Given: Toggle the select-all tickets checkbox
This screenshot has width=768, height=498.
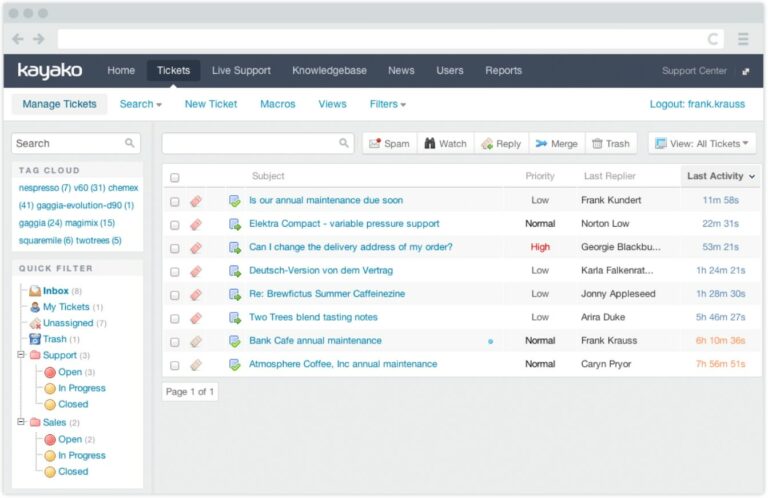Looking at the screenshot, I should (x=174, y=177).
